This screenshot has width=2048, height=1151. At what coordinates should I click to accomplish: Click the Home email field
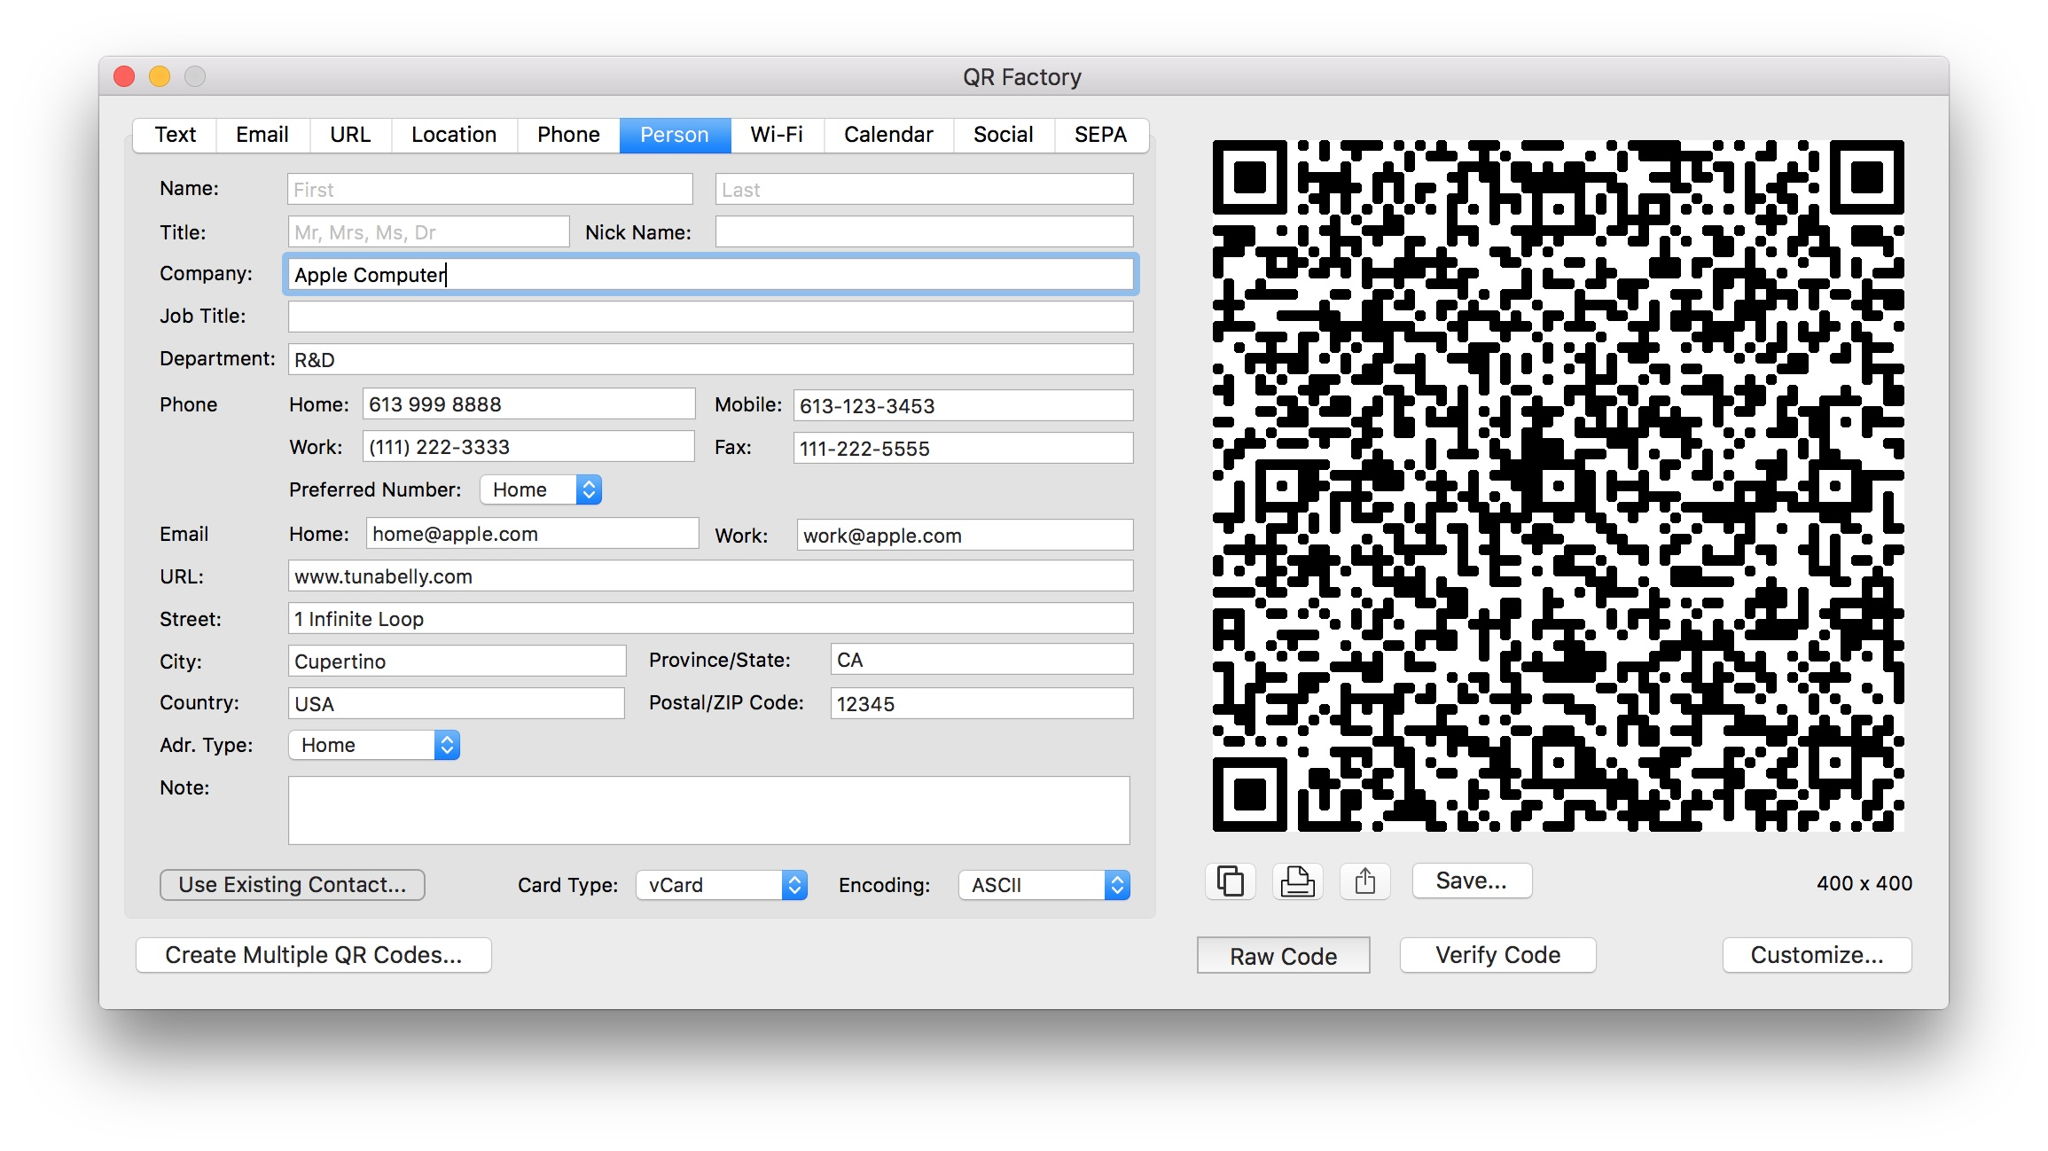click(x=532, y=534)
